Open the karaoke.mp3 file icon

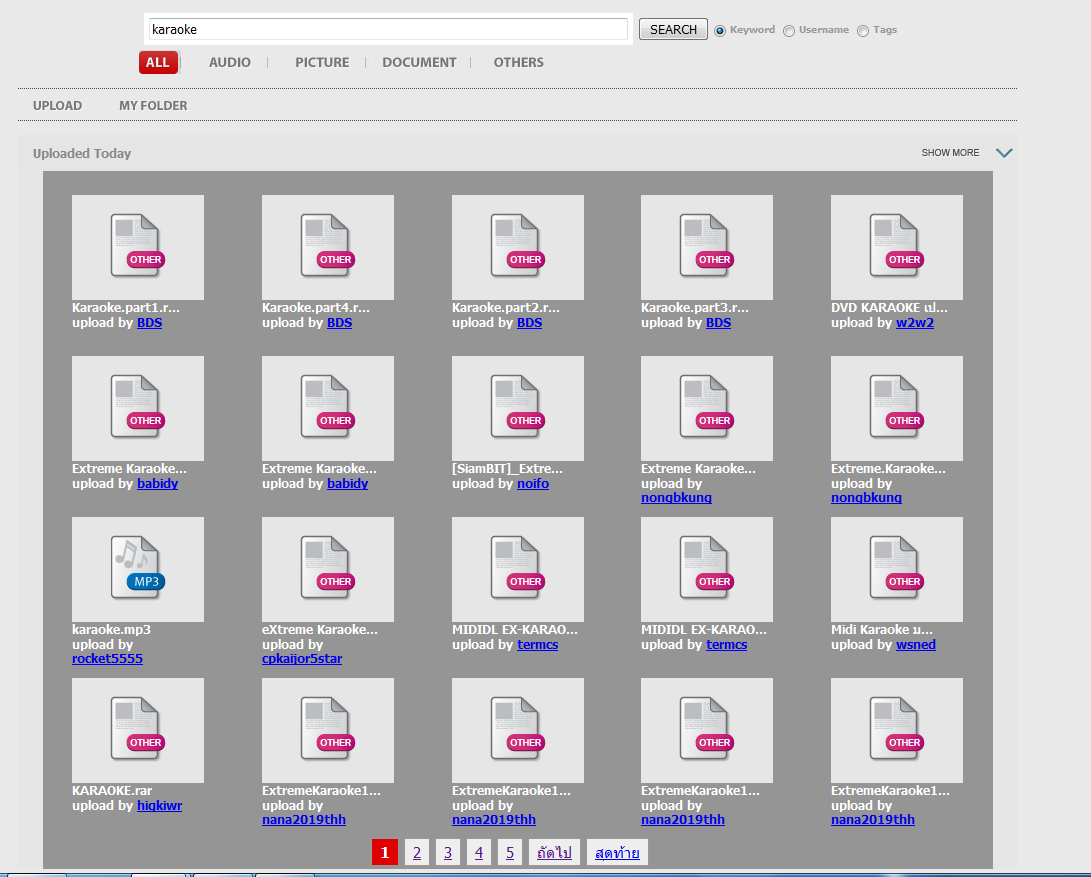(x=137, y=568)
